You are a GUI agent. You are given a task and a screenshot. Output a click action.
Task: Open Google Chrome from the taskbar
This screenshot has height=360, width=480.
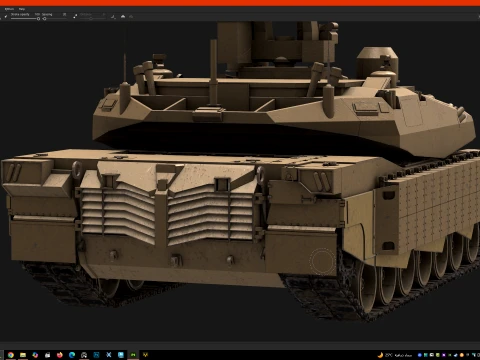click(11, 355)
